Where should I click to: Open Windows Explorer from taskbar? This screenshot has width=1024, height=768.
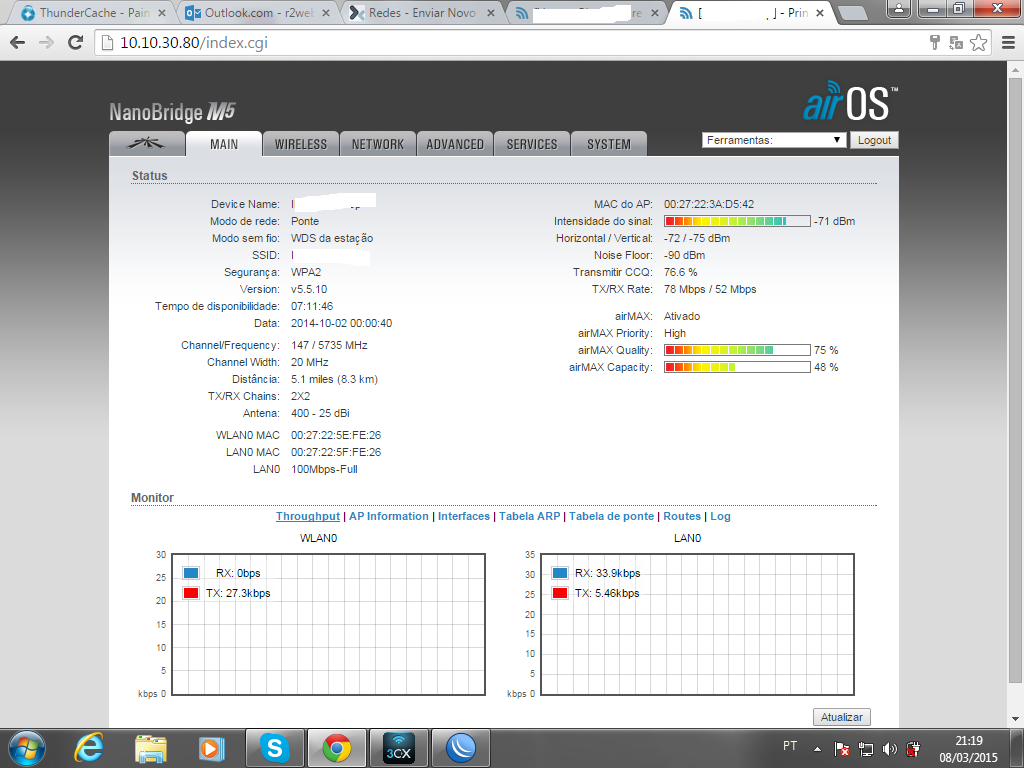(151, 748)
